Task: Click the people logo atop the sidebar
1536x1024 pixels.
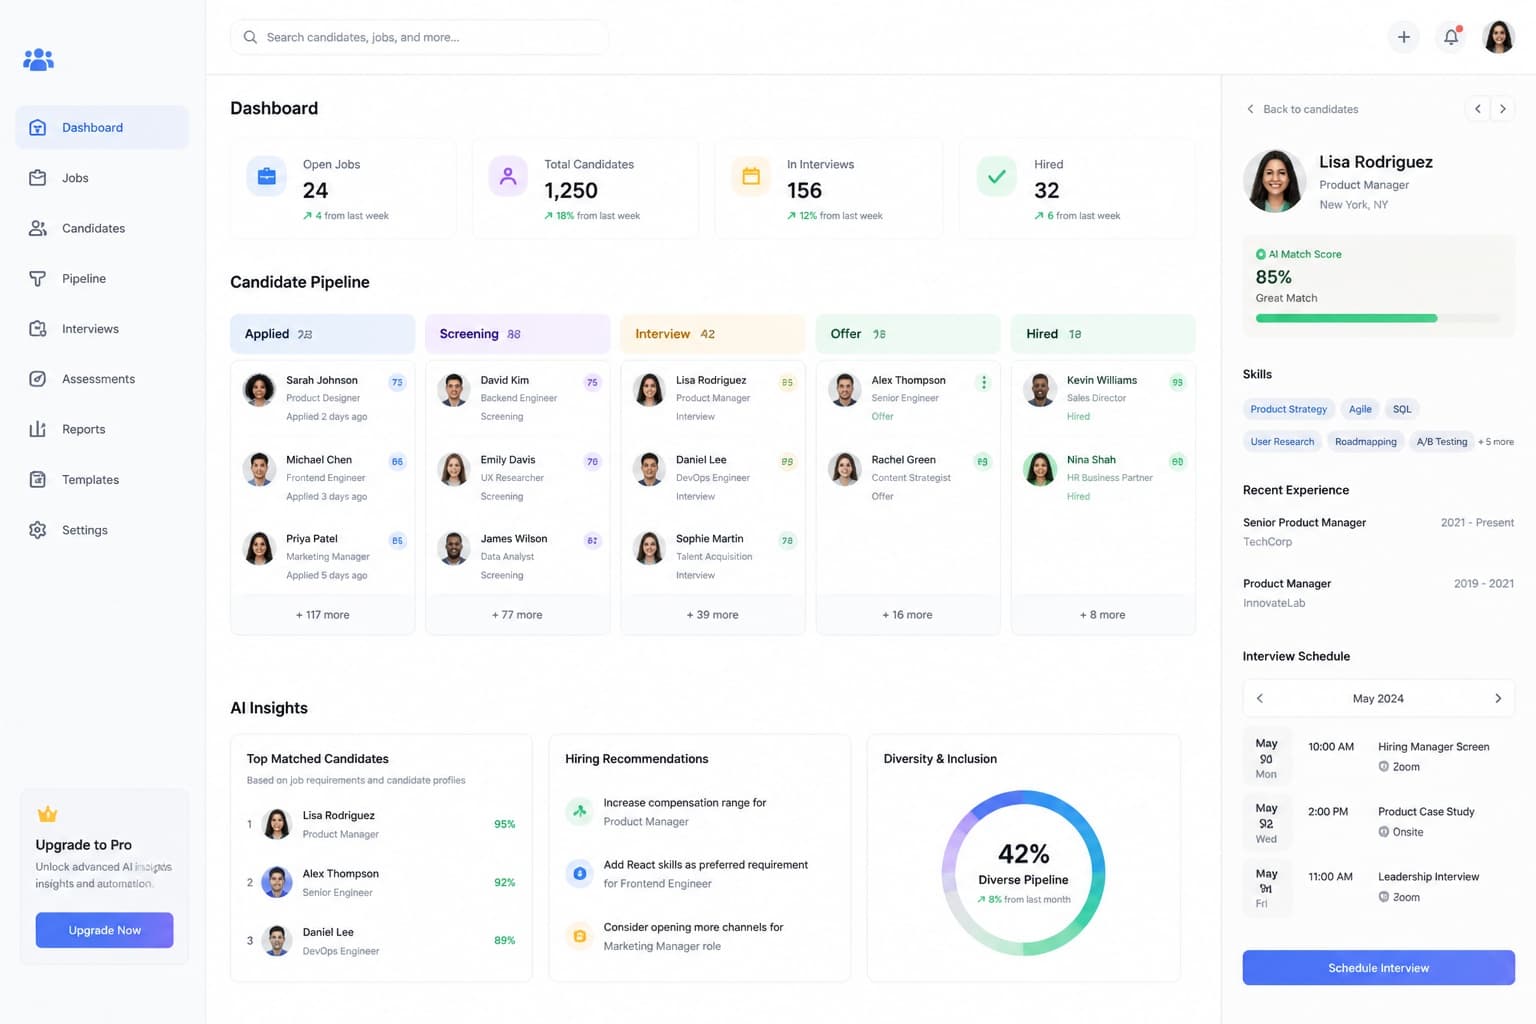Action: (x=38, y=60)
